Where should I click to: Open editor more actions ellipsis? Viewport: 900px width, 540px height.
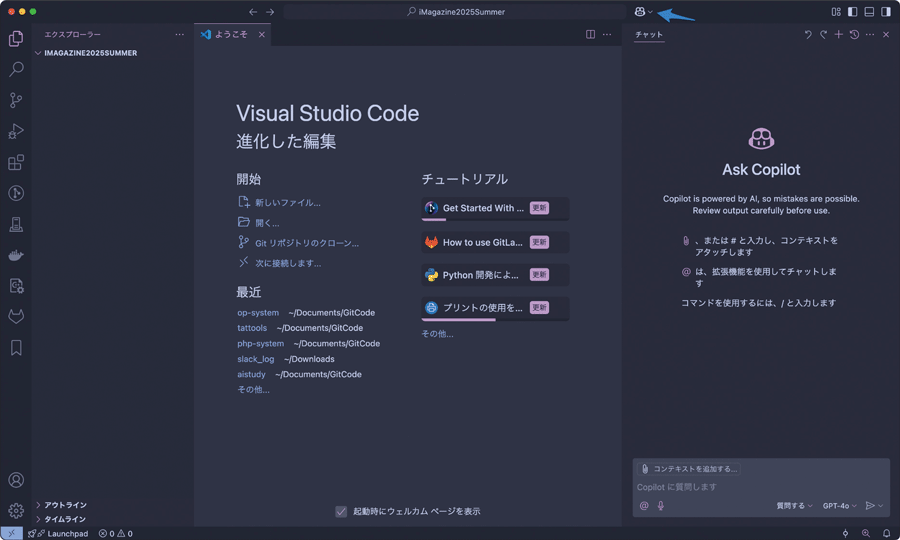607,34
